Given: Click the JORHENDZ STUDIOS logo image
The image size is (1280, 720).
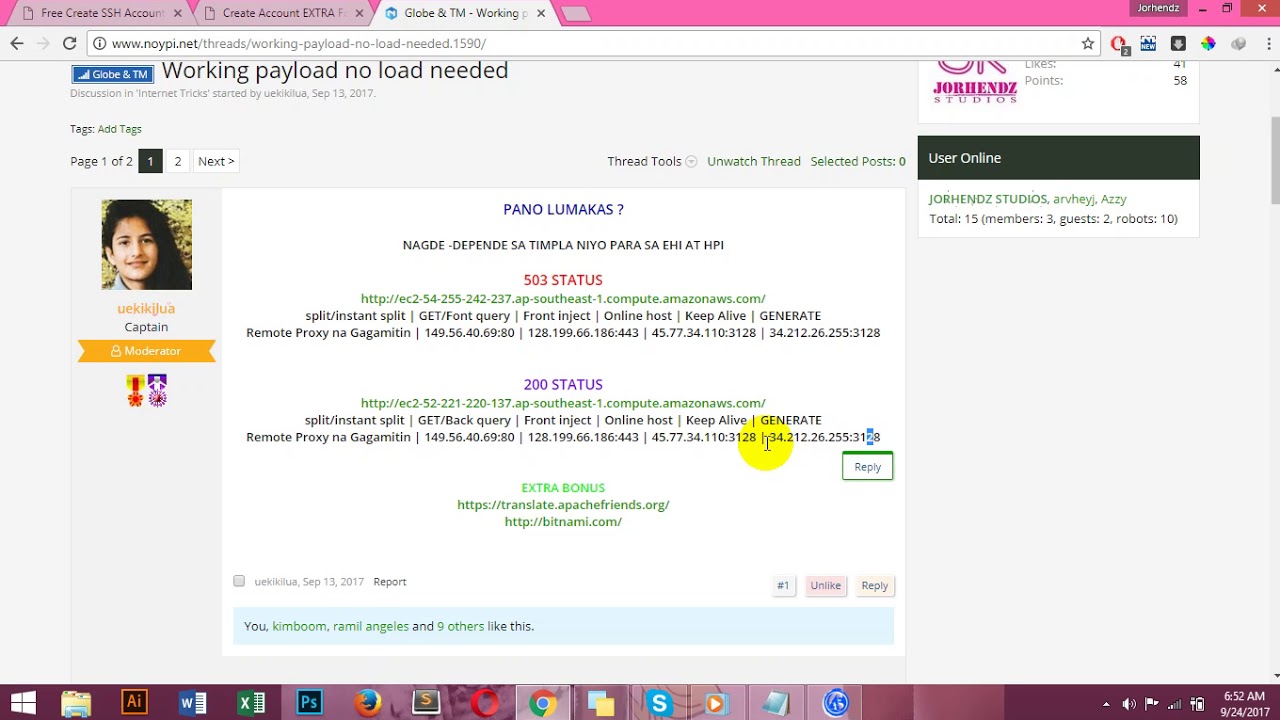Looking at the screenshot, I should pyautogui.click(x=975, y=82).
